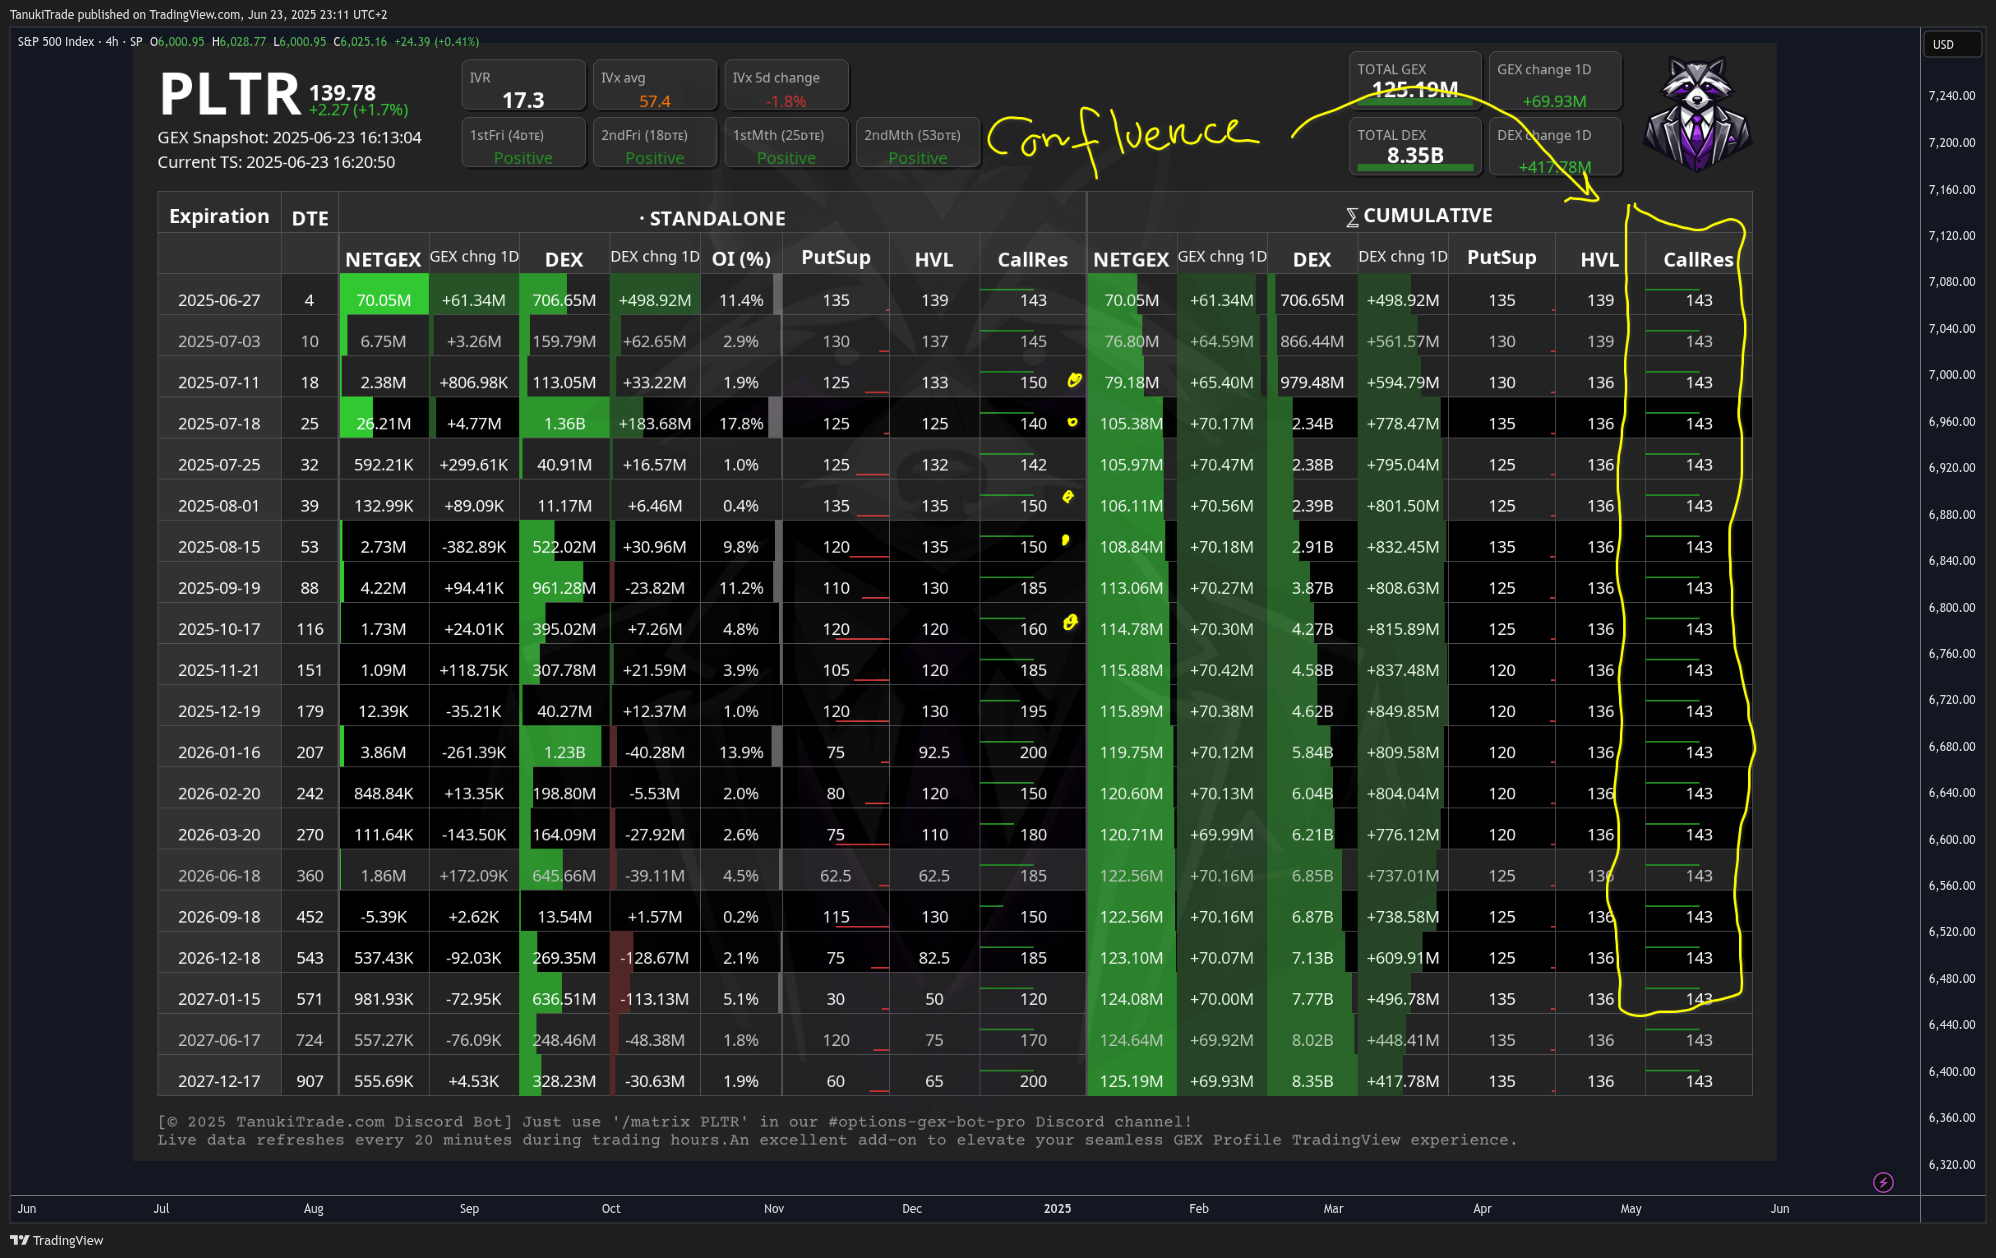
Task: Click the 961.28M DEX cell
Action: coord(564,588)
